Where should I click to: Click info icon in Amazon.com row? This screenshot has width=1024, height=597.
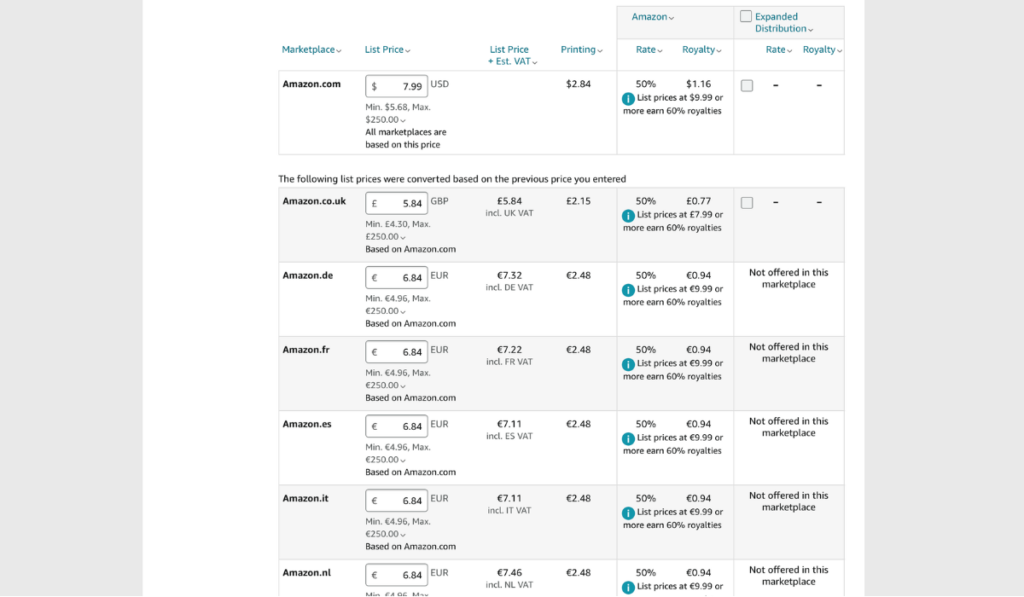(628, 99)
